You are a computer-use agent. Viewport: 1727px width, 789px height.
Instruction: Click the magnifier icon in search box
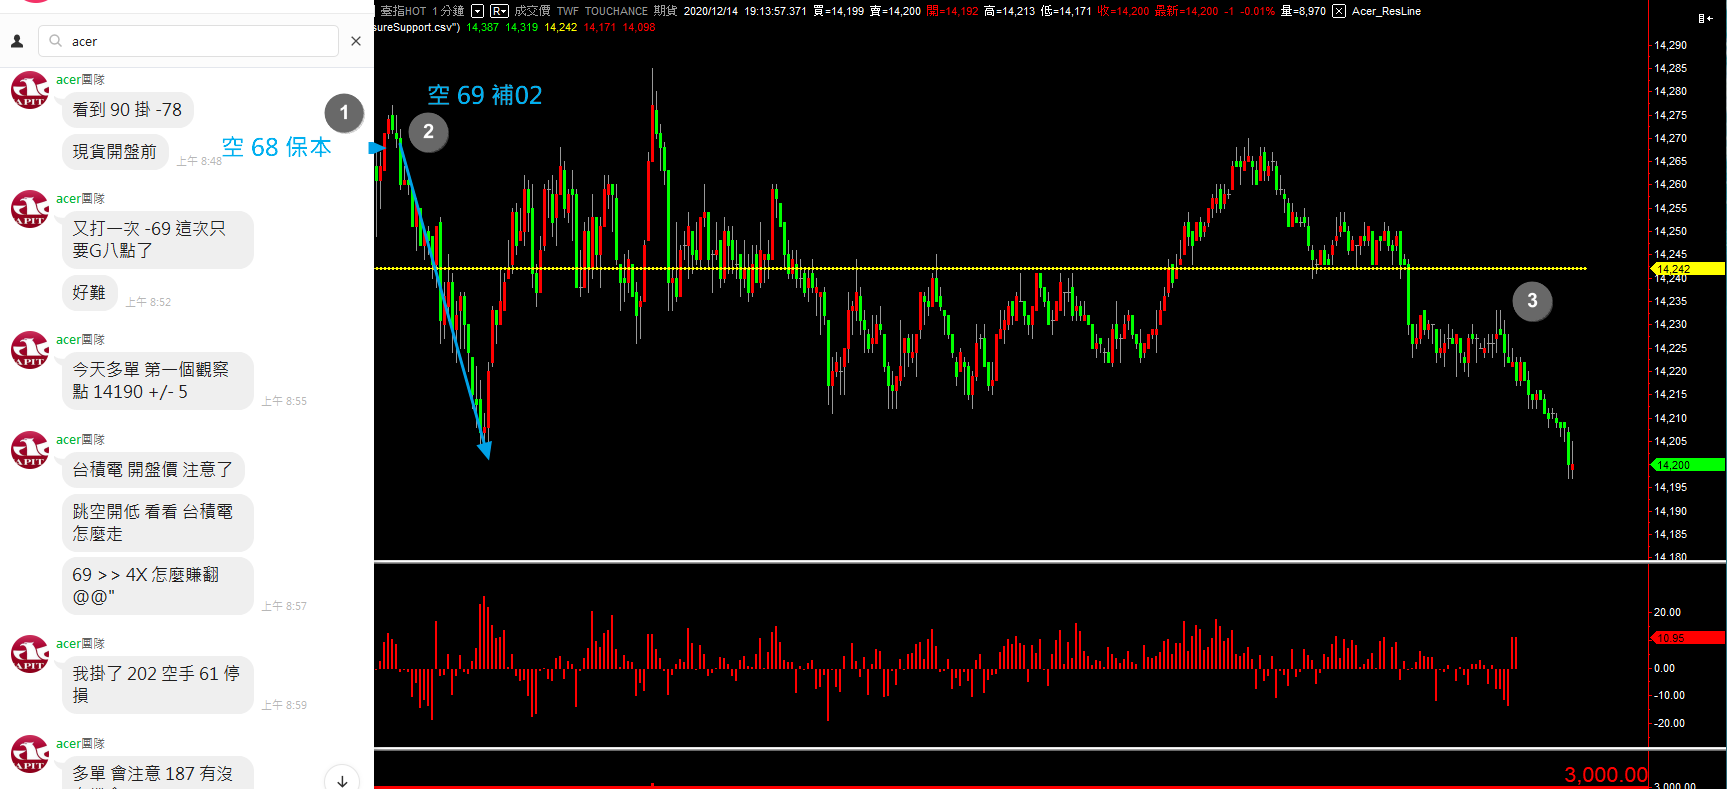click(55, 41)
